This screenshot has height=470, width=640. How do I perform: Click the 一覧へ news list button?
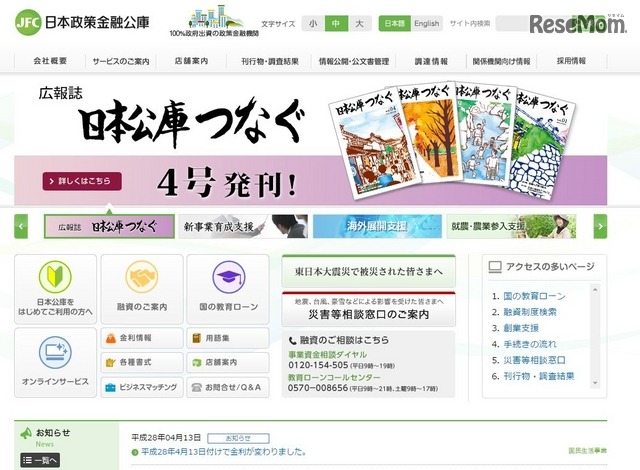(x=40, y=460)
